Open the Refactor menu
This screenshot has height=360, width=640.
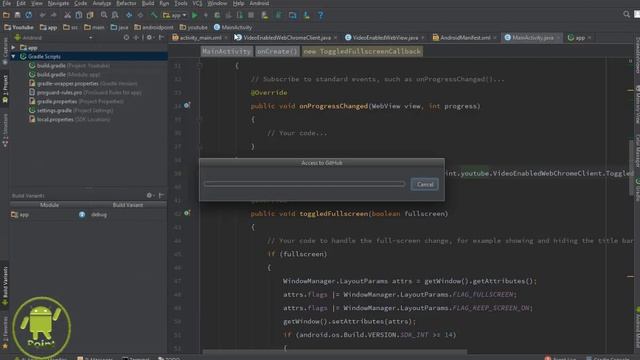(x=127, y=3)
